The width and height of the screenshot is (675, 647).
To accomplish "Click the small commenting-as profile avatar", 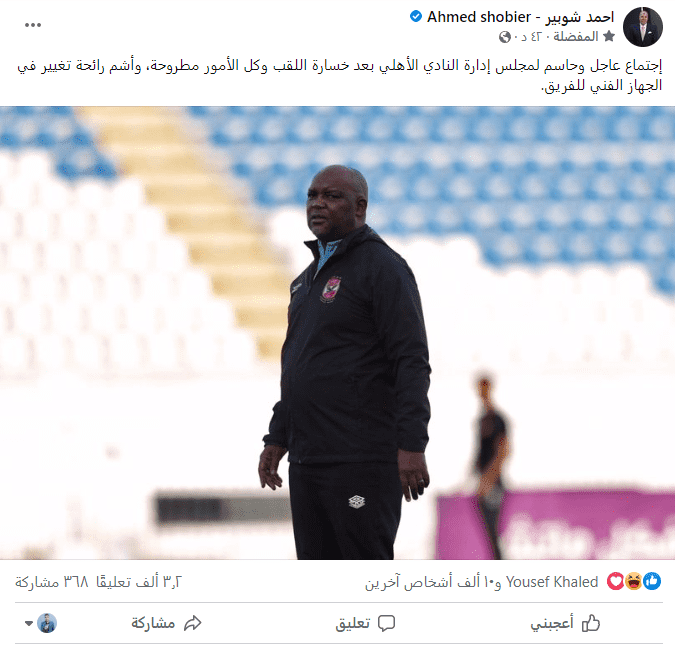I will [46, 623].
